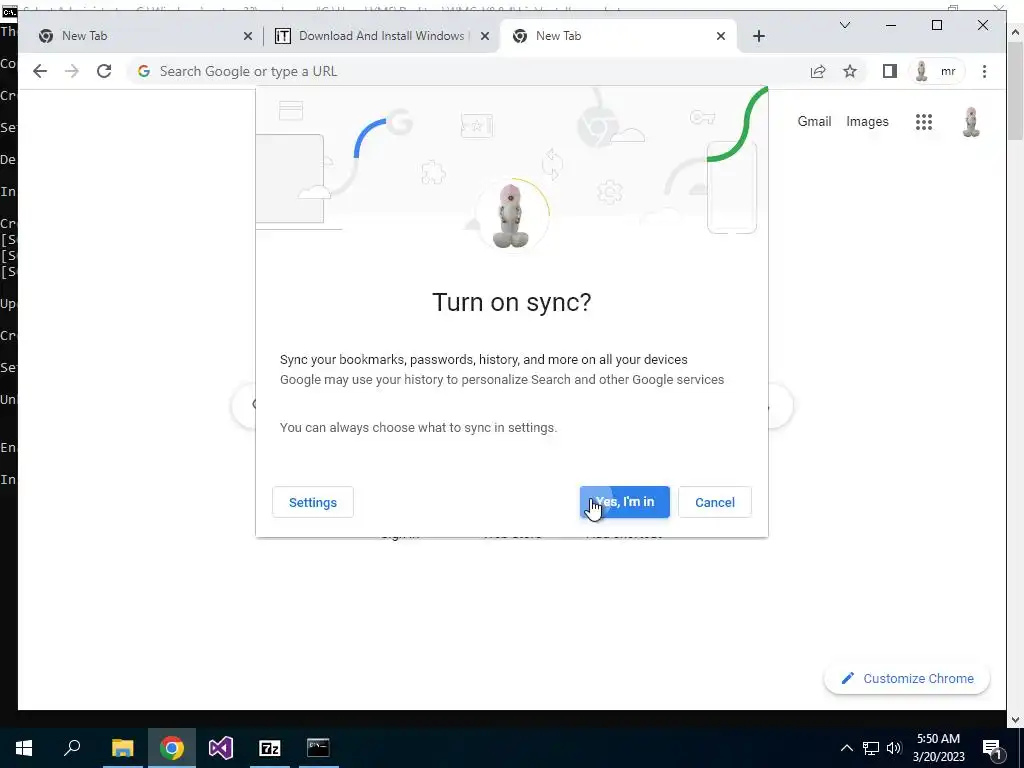Bookmark this tab with the star icon
1024x768 pixels.
pyautogui.click(x=850, y=71)
